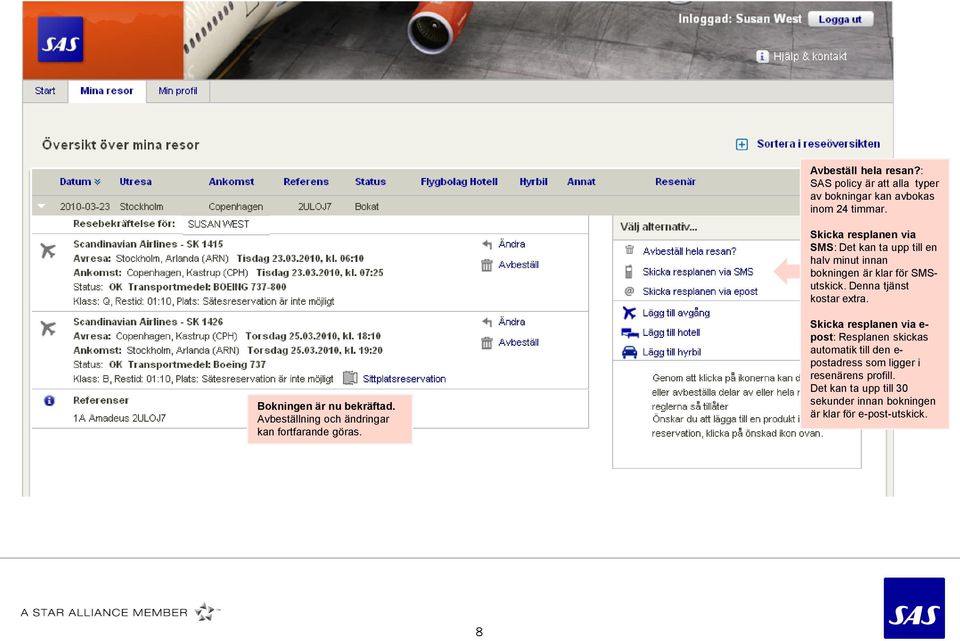Click the Ändra link for SK 1415

coord(512,244)
